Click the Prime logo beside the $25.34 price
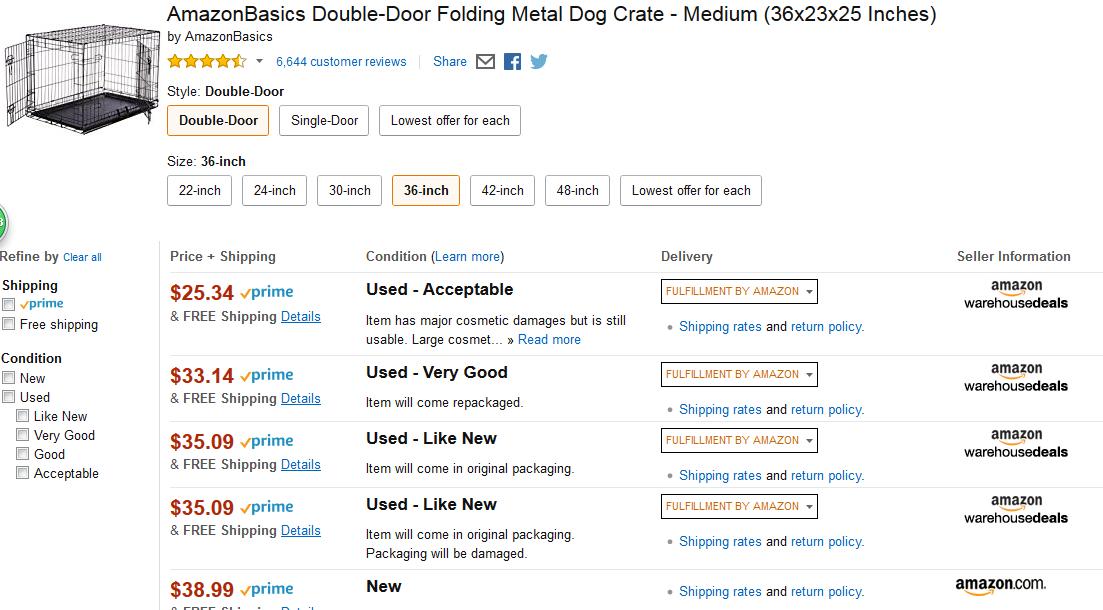 (267, 292)
